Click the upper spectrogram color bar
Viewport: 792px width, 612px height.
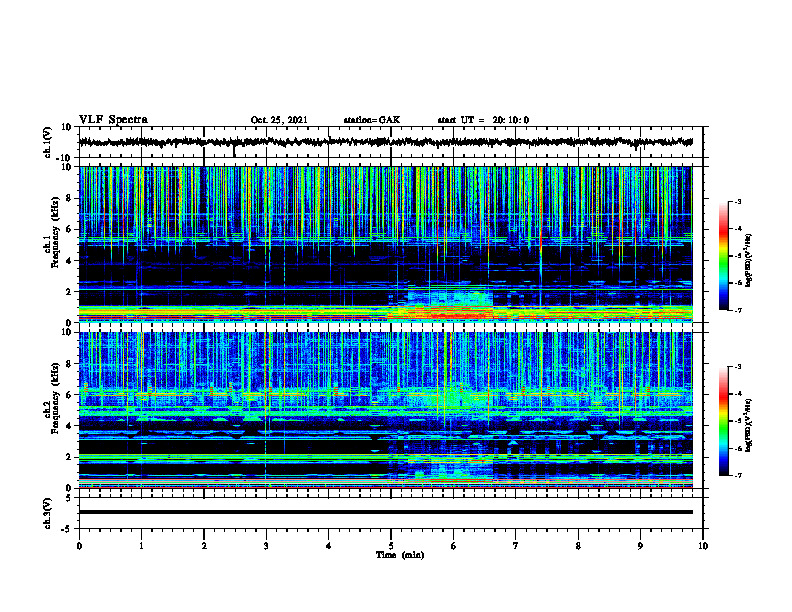(724, 256)
